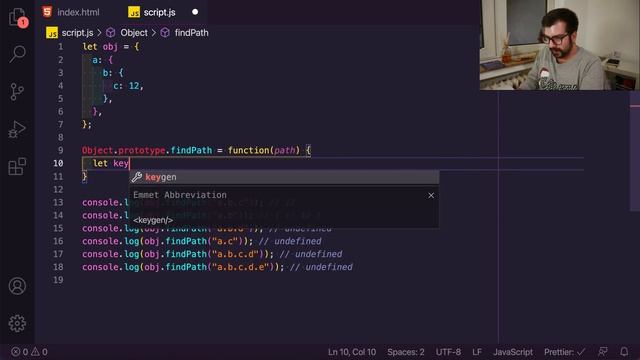Image resolution: width=640 pixels, height=360 pixels.
Task: Click the webcam video overlay
Action: (560, 45)
